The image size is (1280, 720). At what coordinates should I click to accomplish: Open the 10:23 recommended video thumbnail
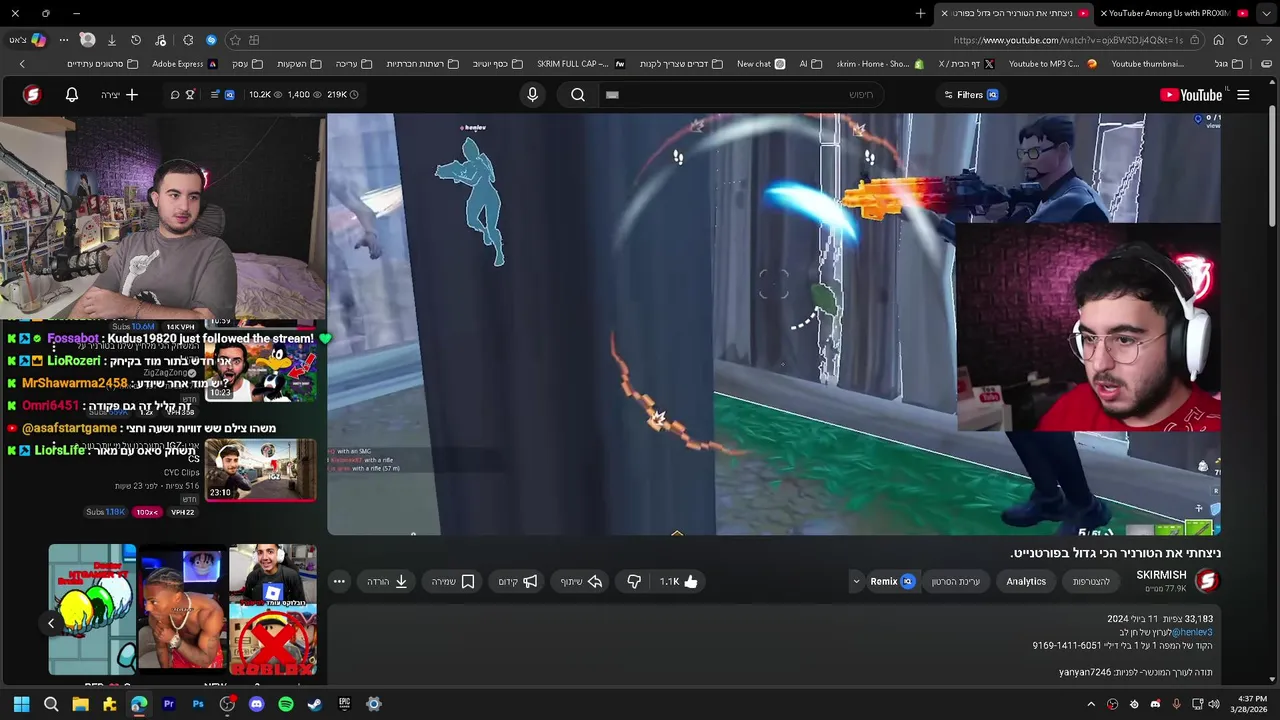261,372
